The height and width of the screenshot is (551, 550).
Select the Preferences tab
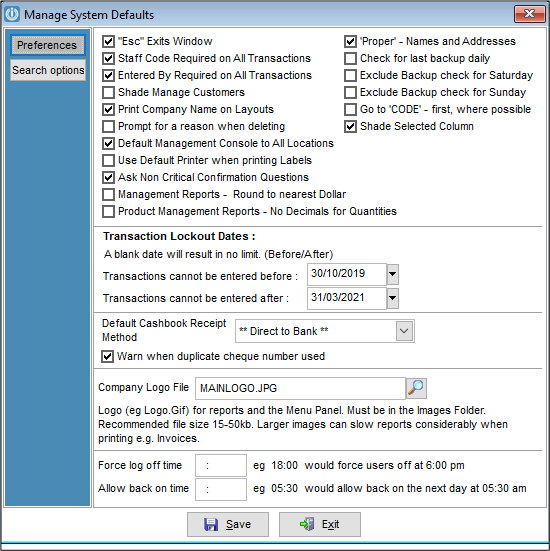click(x=47, y=45)
